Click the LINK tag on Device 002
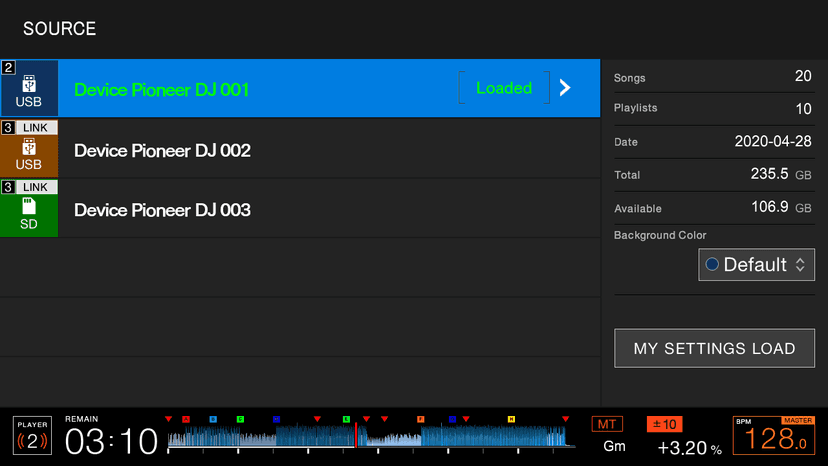This screenshot has height=466, width=828. click(35, 127)
